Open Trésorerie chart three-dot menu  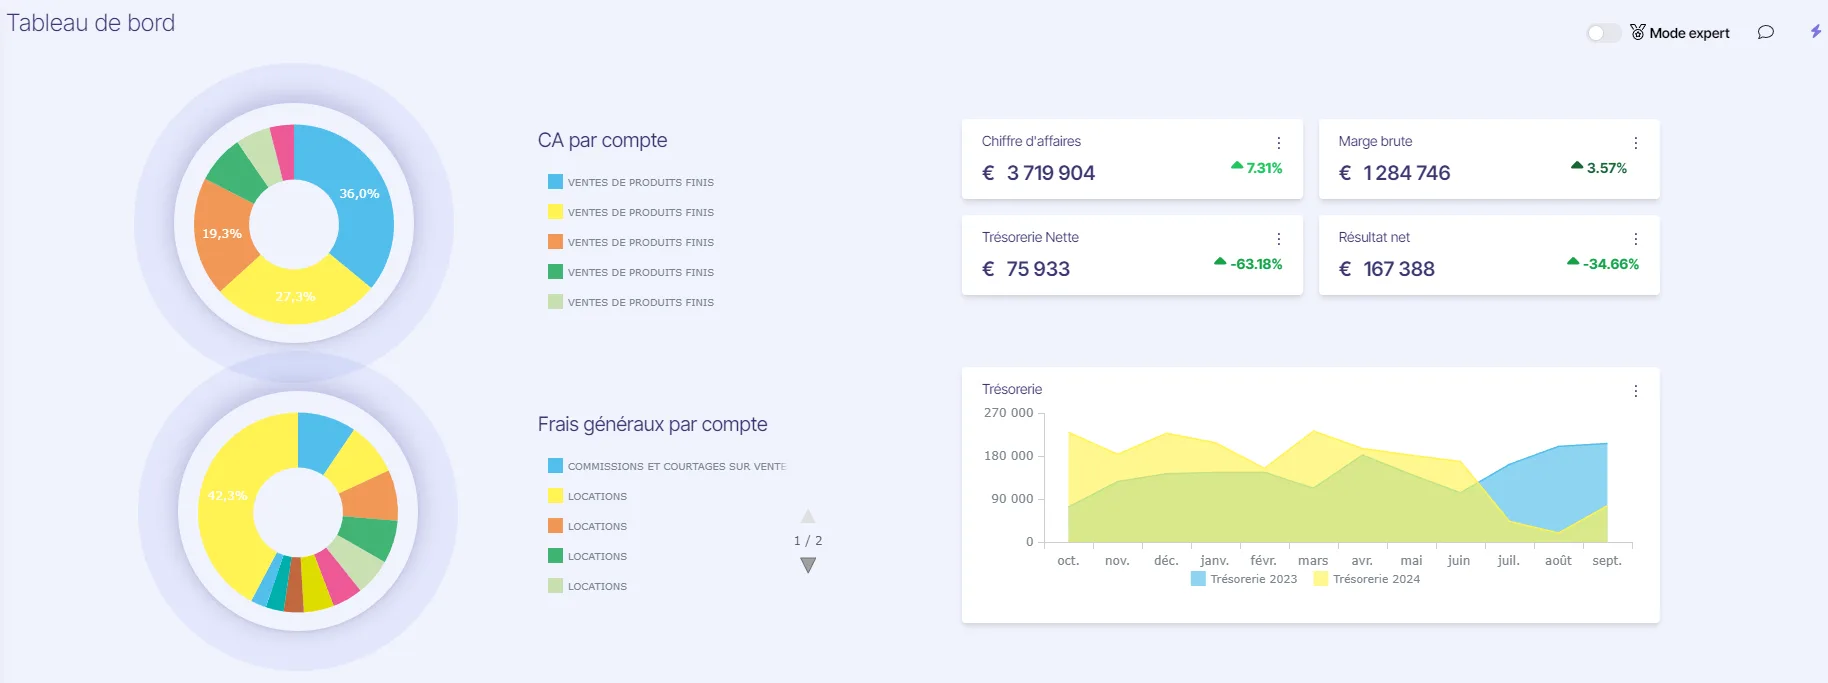tap(1636, 391)
